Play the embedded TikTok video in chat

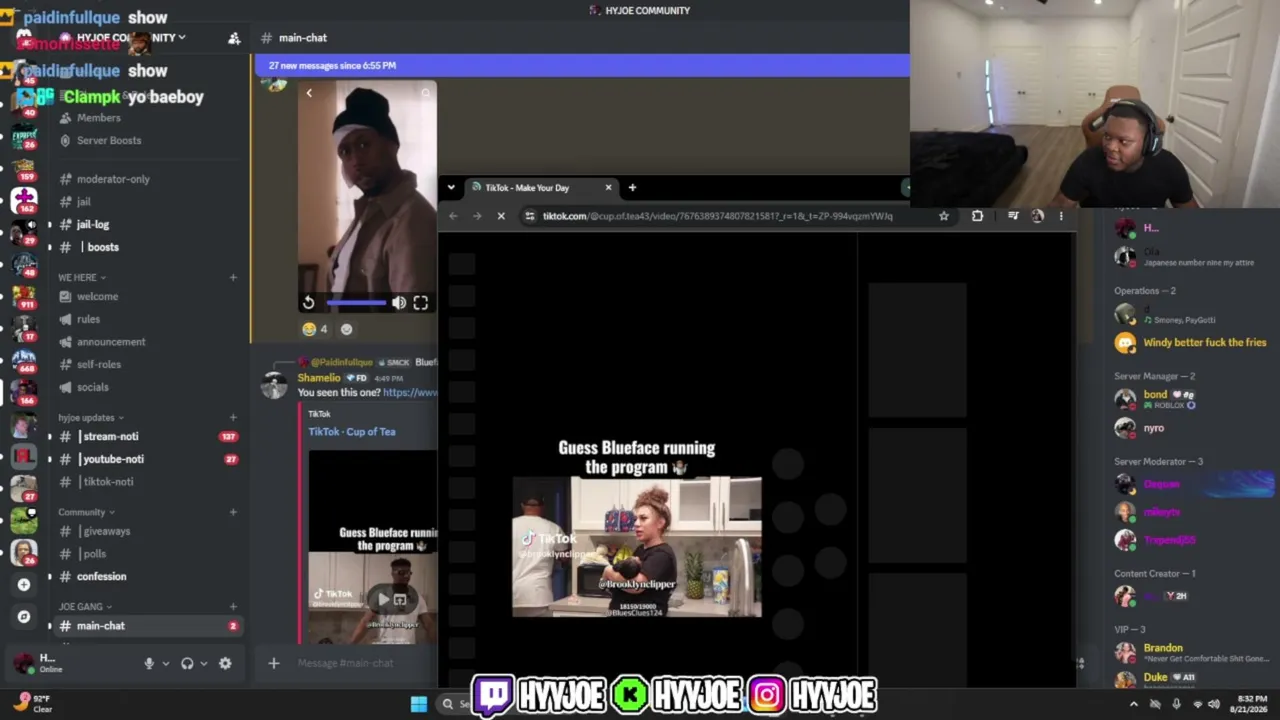coord(383,600)
